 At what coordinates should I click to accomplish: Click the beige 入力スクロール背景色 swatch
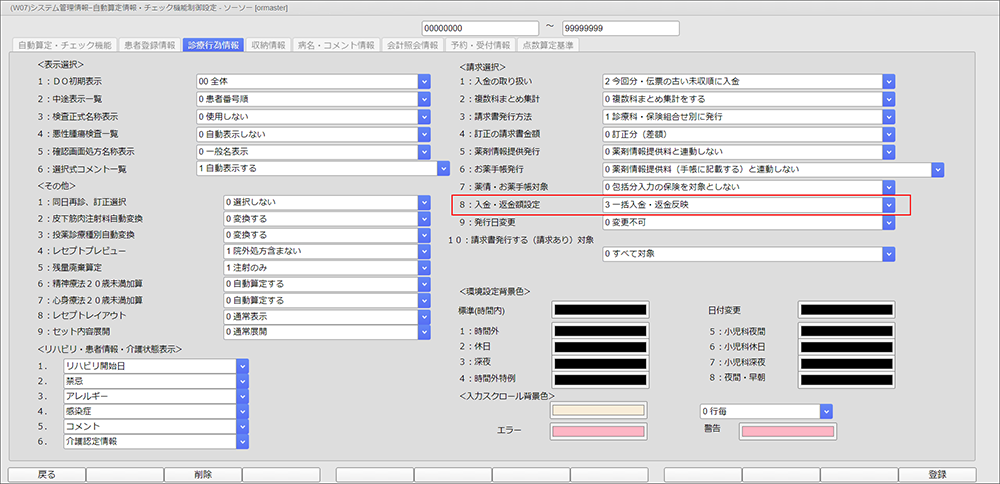(x=598, y=411)
